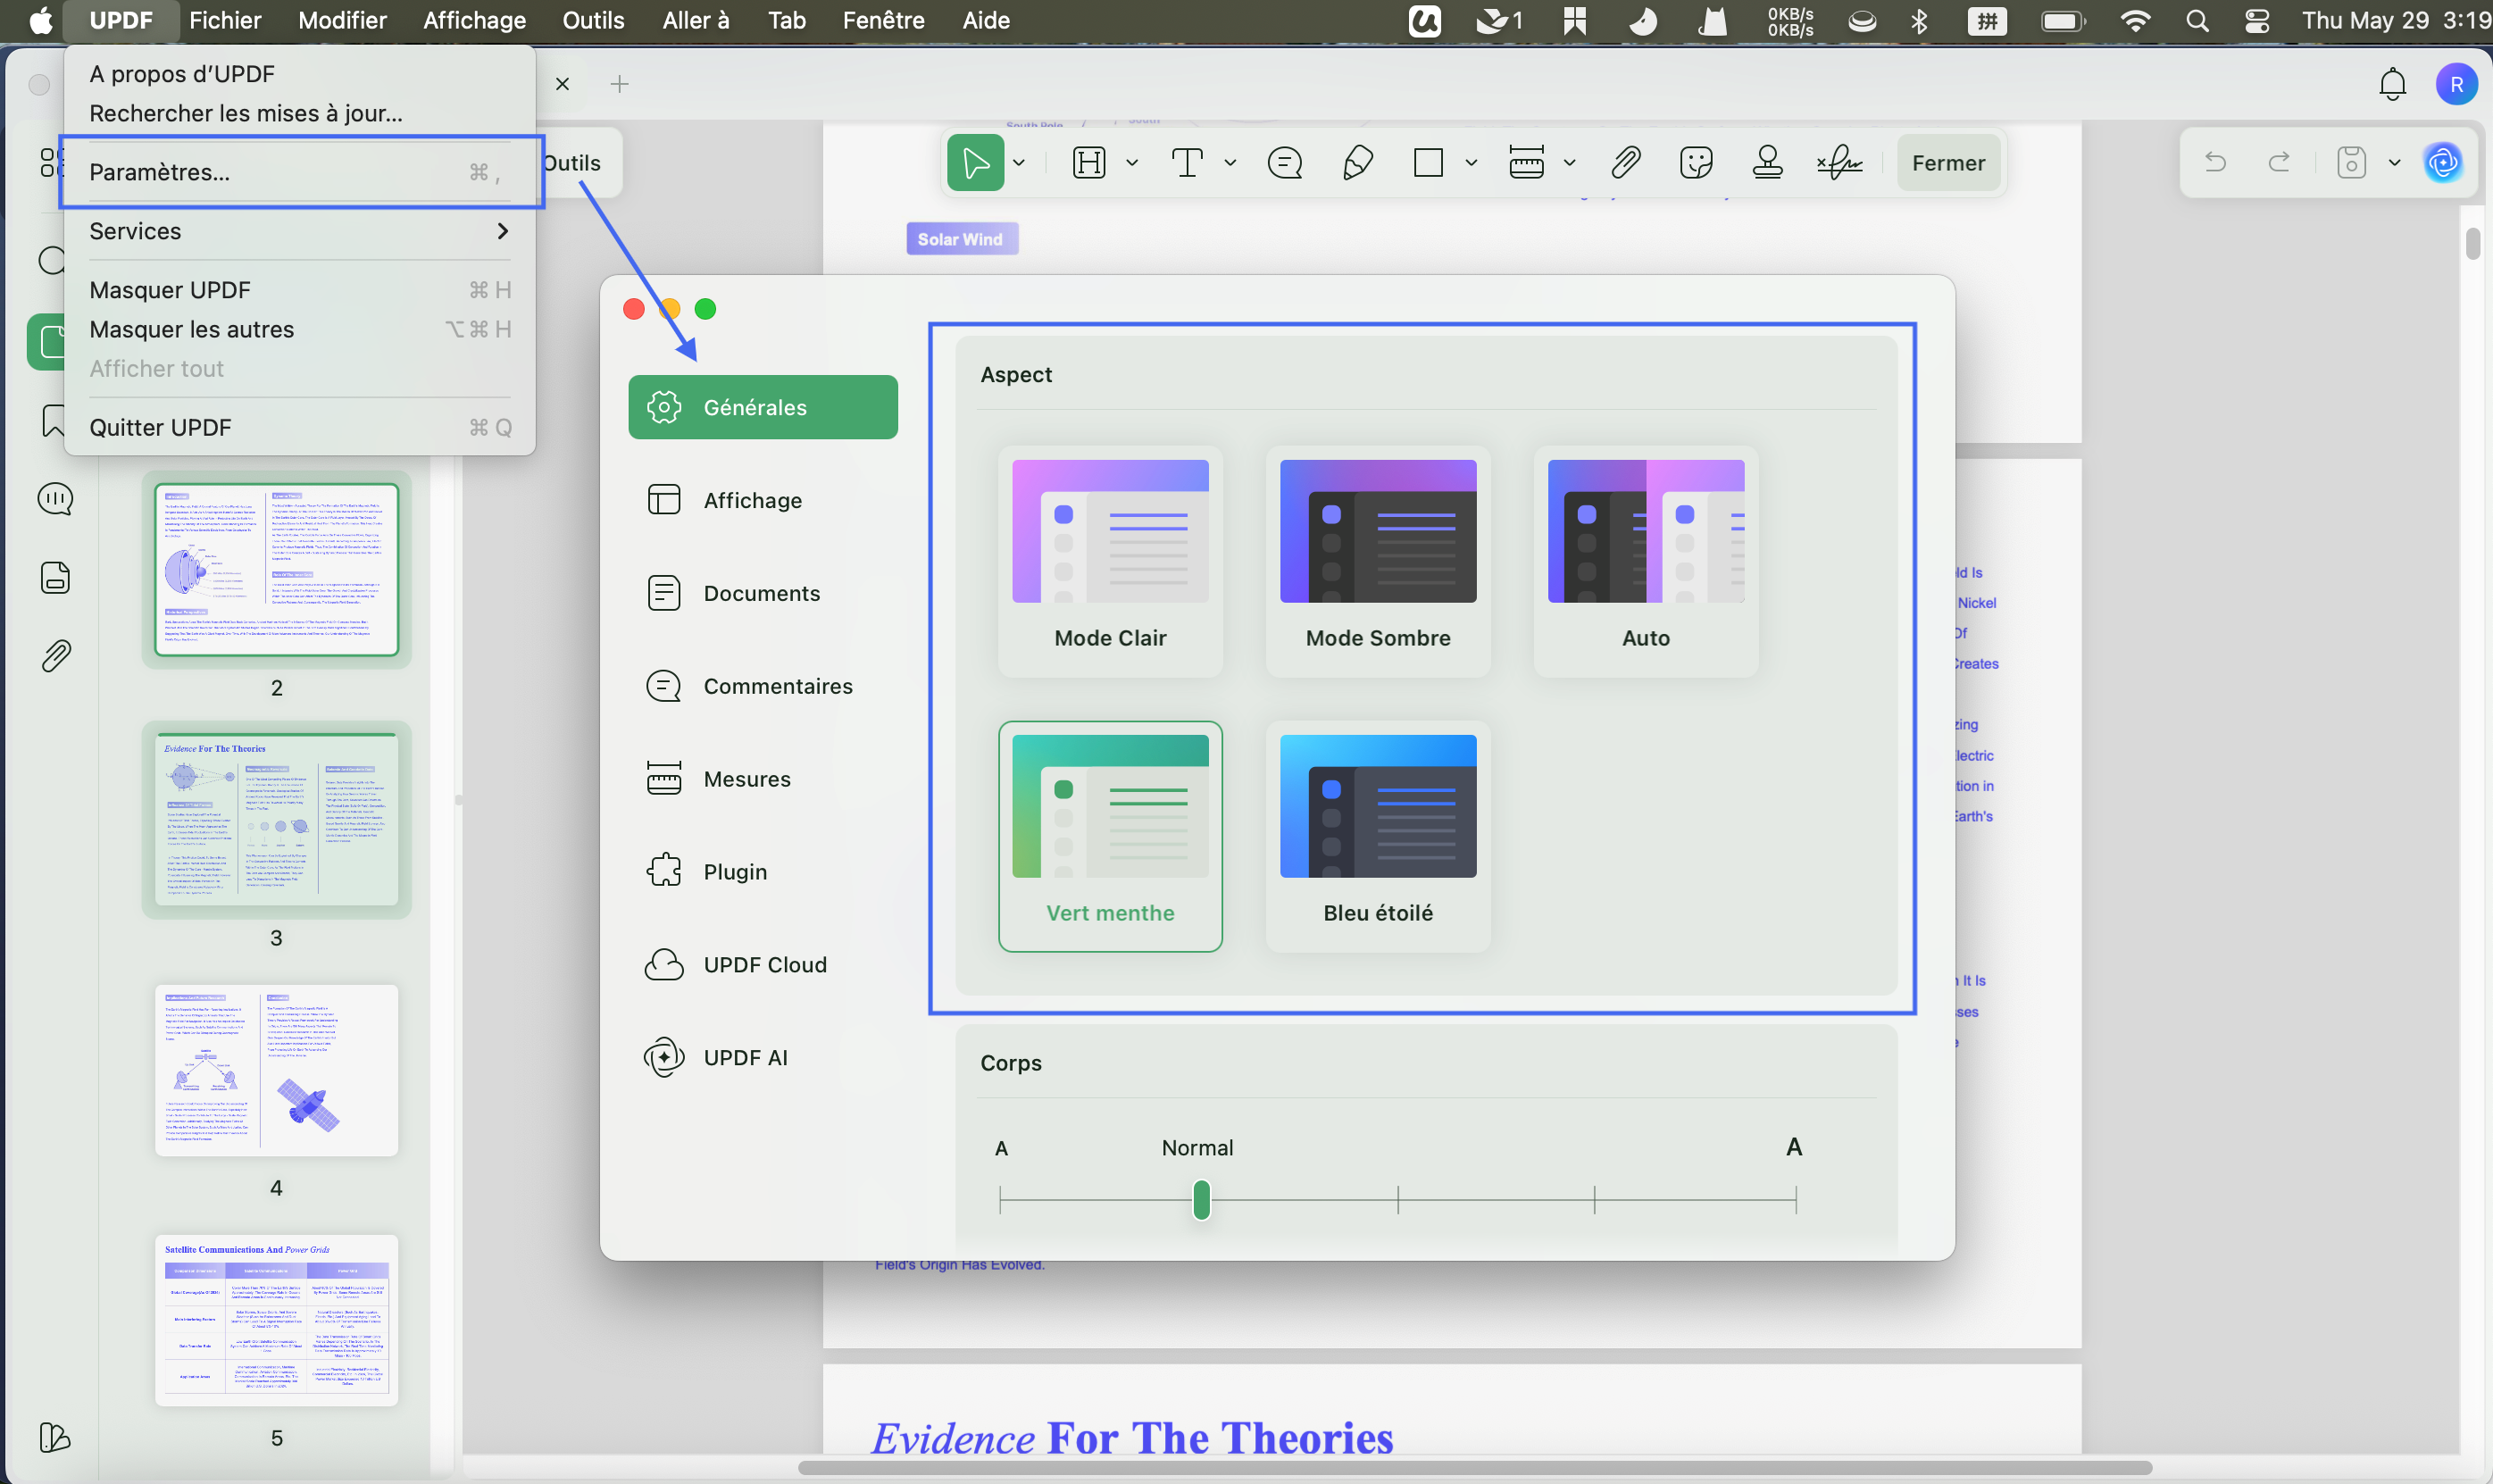
Task: Open the Affichage menu in menu bar
Action: [x=474, y=21]
